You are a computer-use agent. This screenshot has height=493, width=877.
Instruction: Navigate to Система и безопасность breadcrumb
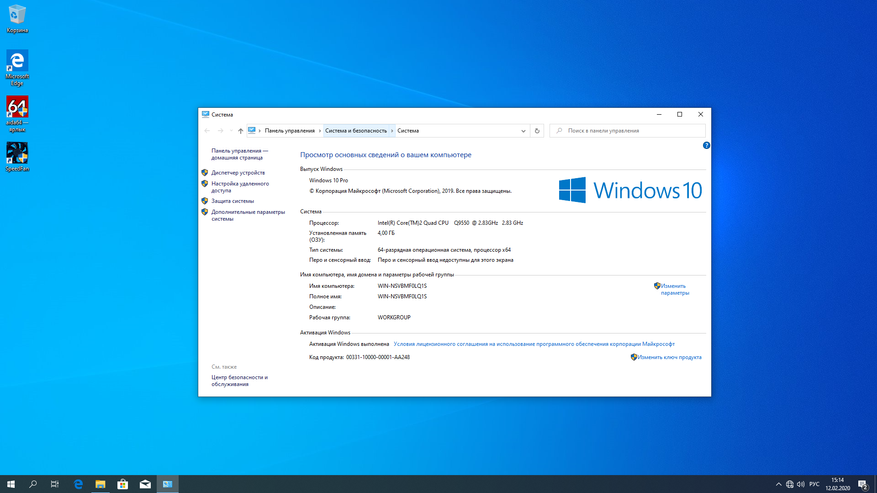pyautogui.click(x=355, y=131)
